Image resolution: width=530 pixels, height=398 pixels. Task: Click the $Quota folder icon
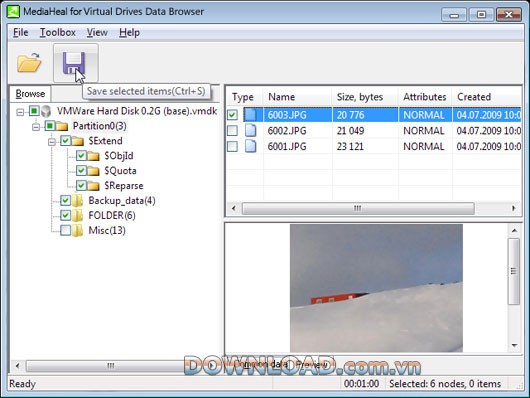pyautogui.click(x=93, y=171)
